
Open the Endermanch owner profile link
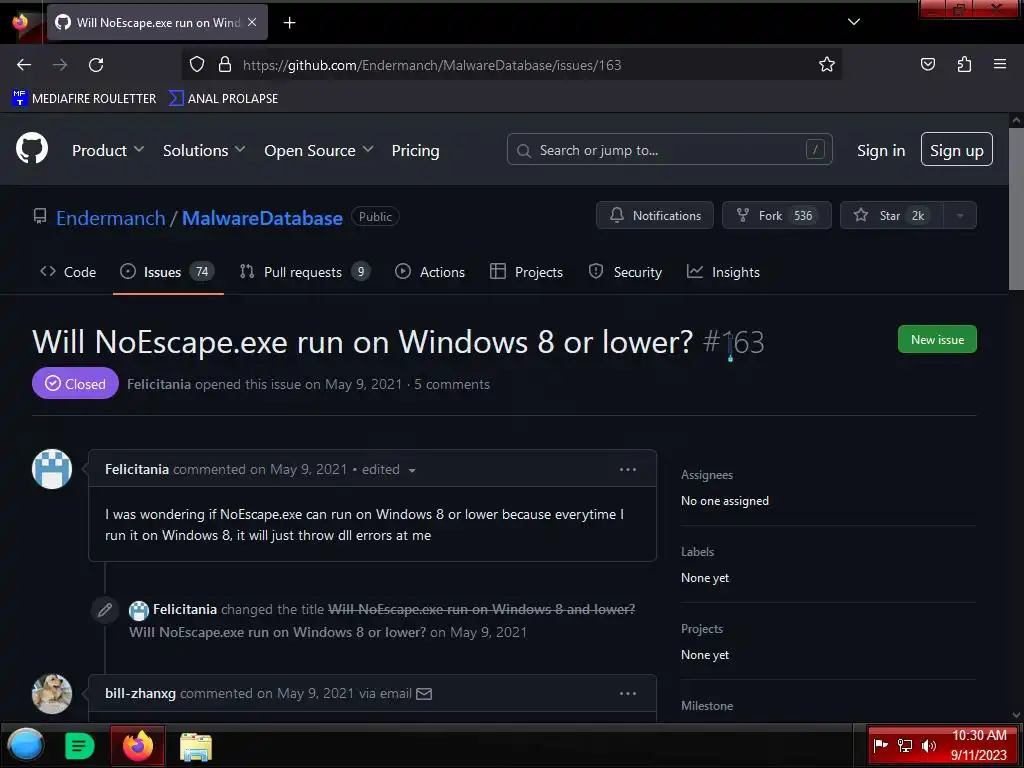[x=110, y=217]
